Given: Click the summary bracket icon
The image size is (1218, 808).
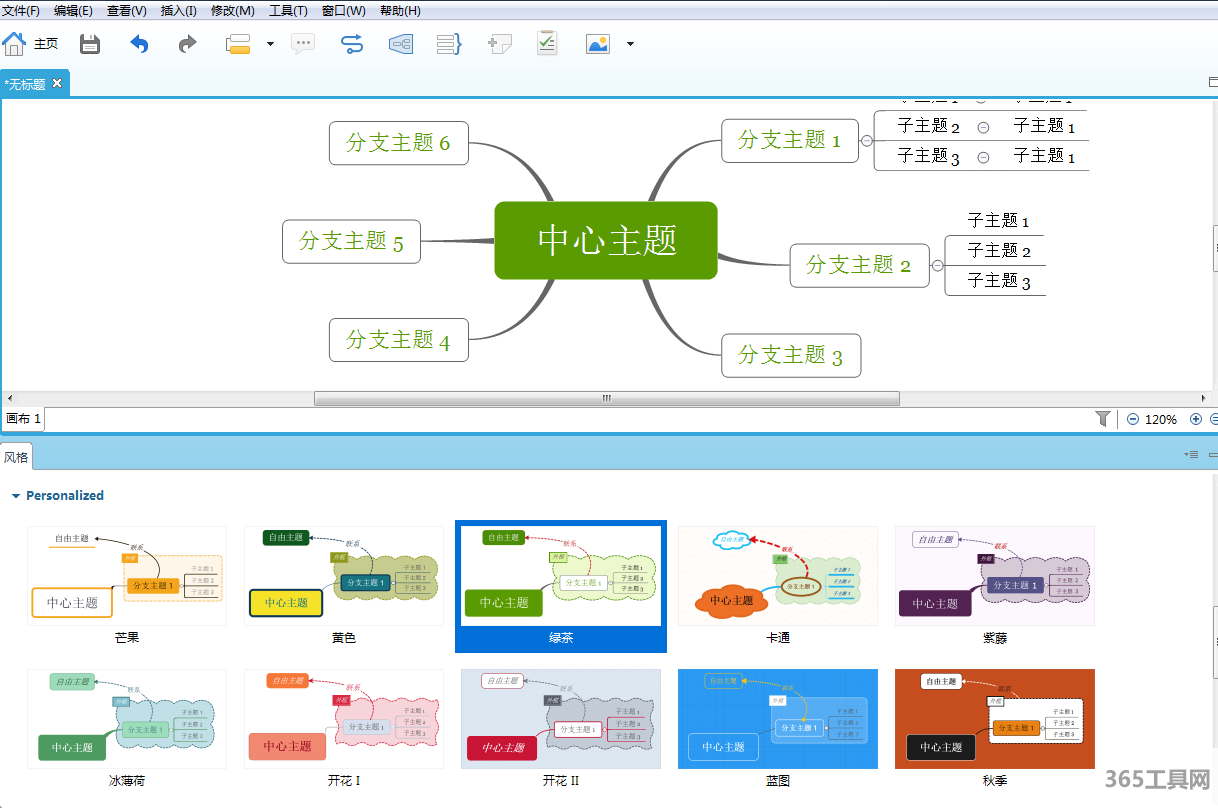Looking at the screenshot, I should tap(449, 44).
